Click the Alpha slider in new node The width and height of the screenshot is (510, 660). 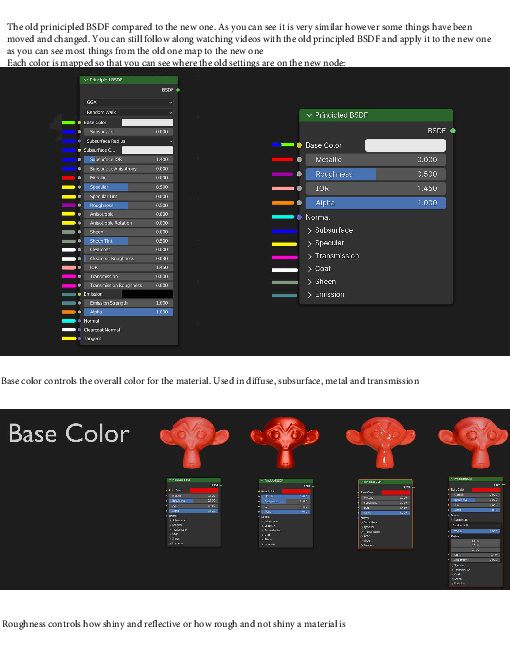tap(375, 202)
